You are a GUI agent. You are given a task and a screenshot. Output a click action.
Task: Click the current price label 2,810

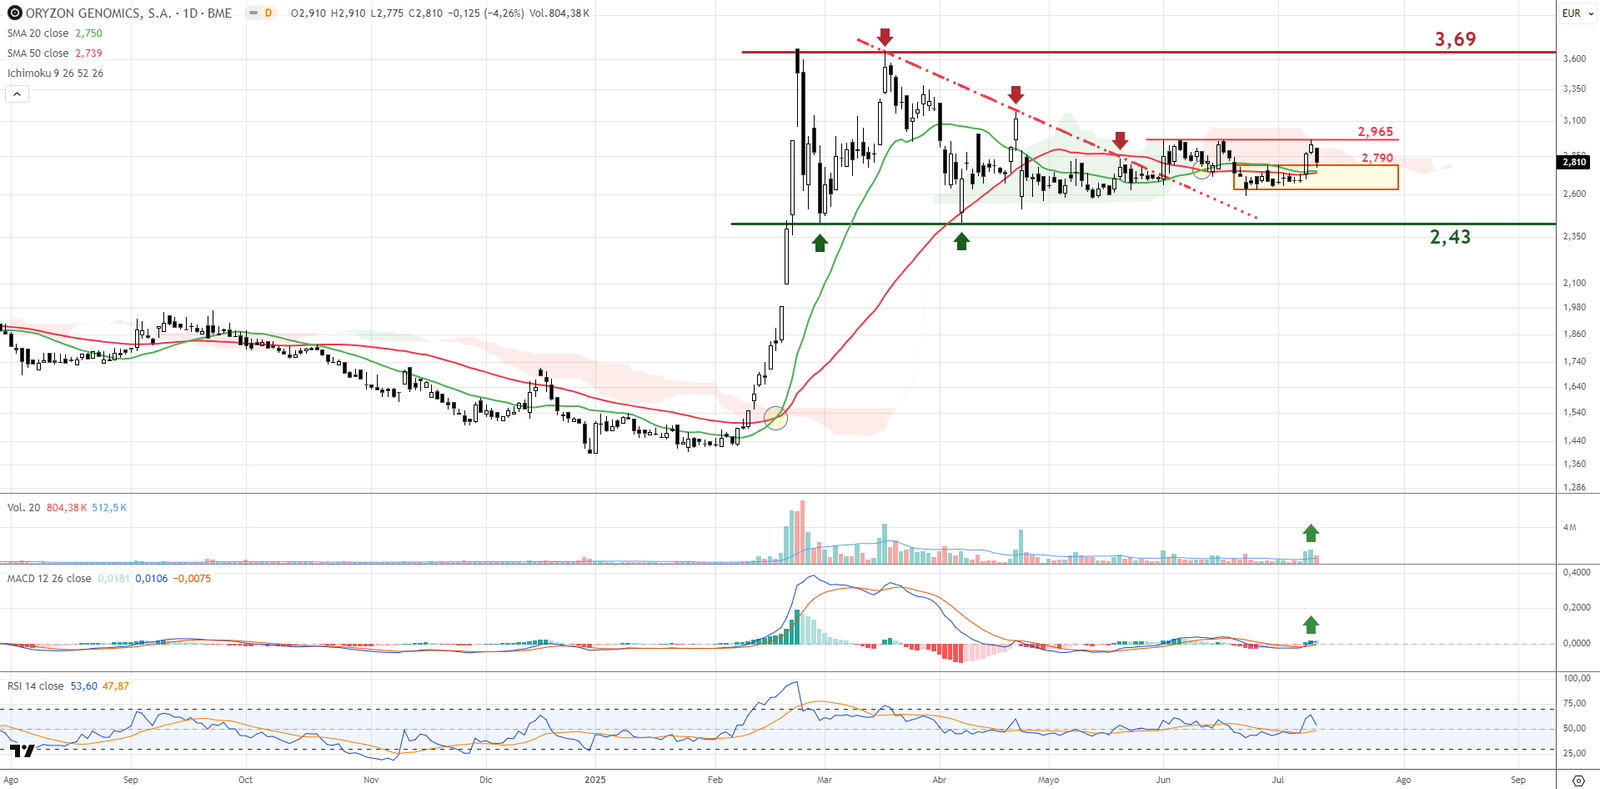click(1574, 162)
